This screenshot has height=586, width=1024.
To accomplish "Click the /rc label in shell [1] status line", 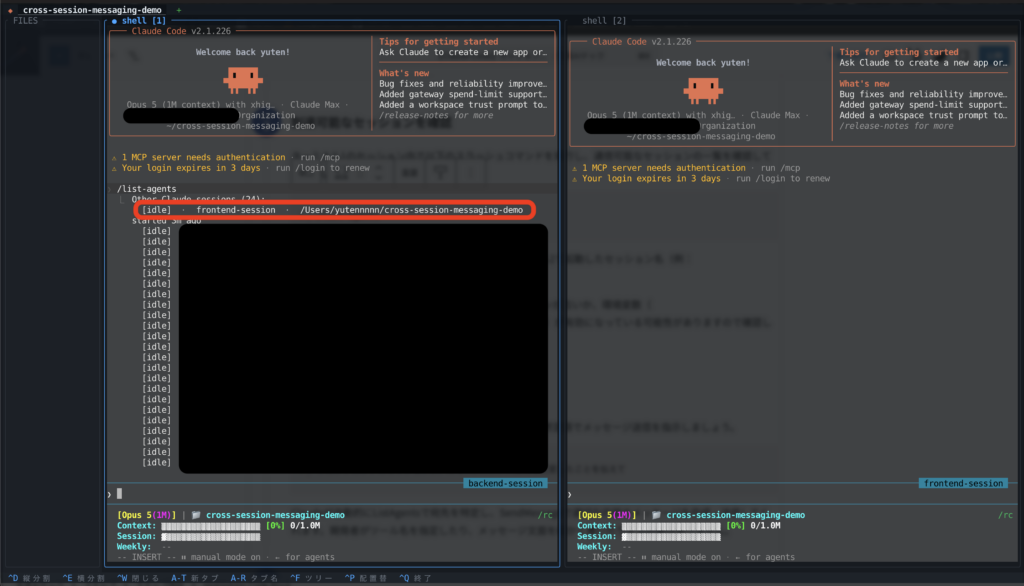I will [x=545, y=515].
